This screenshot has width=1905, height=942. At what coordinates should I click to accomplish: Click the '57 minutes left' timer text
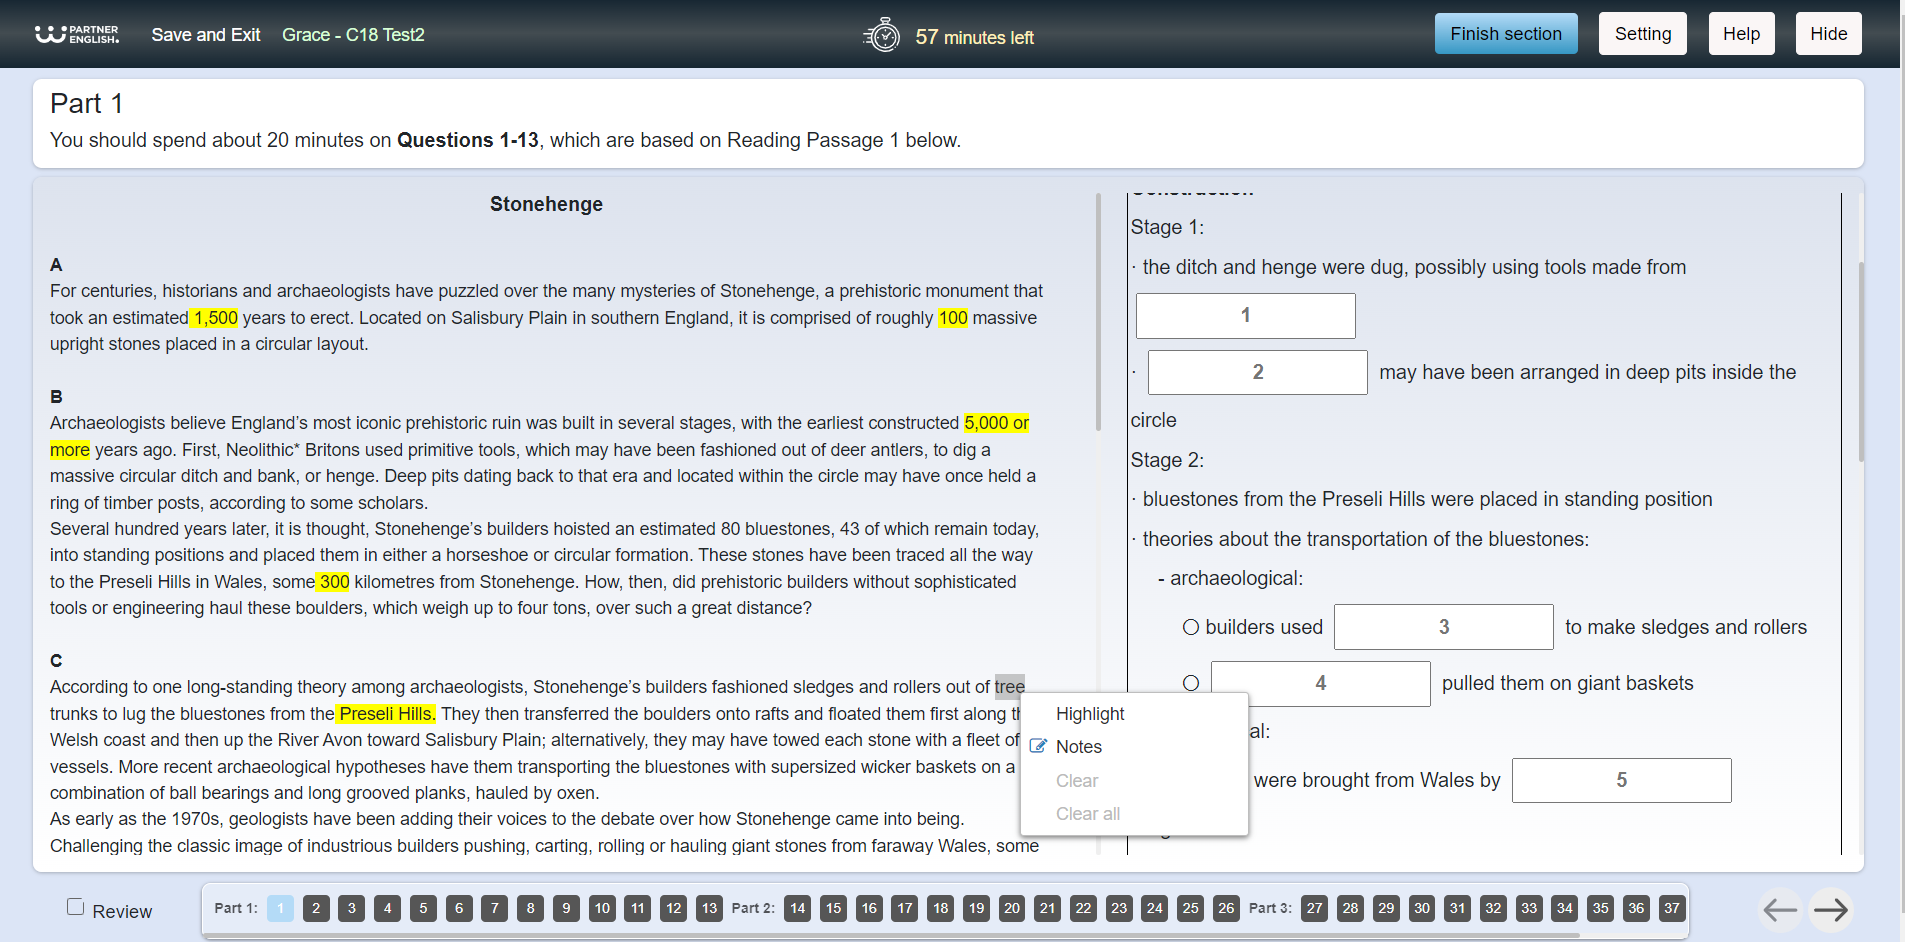(974, 37)
